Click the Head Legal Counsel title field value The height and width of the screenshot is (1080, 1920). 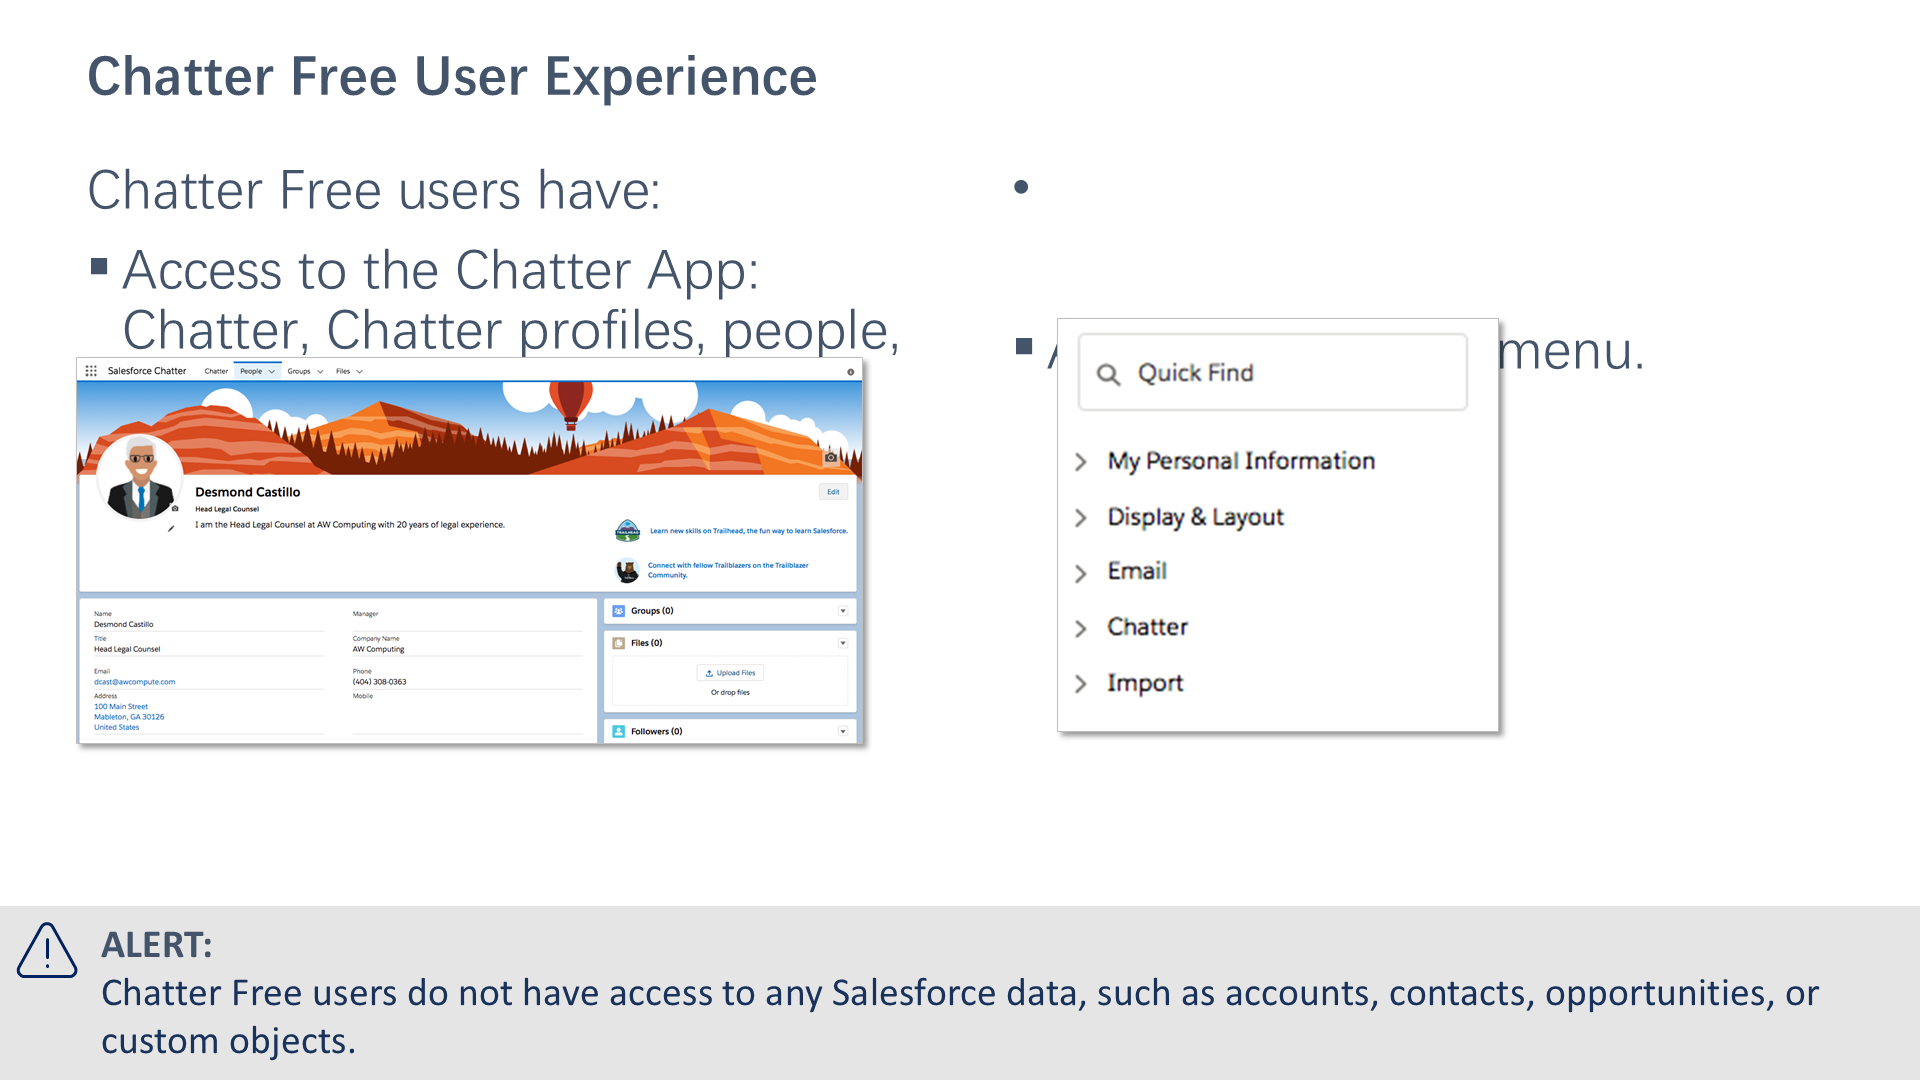(127, 649)
